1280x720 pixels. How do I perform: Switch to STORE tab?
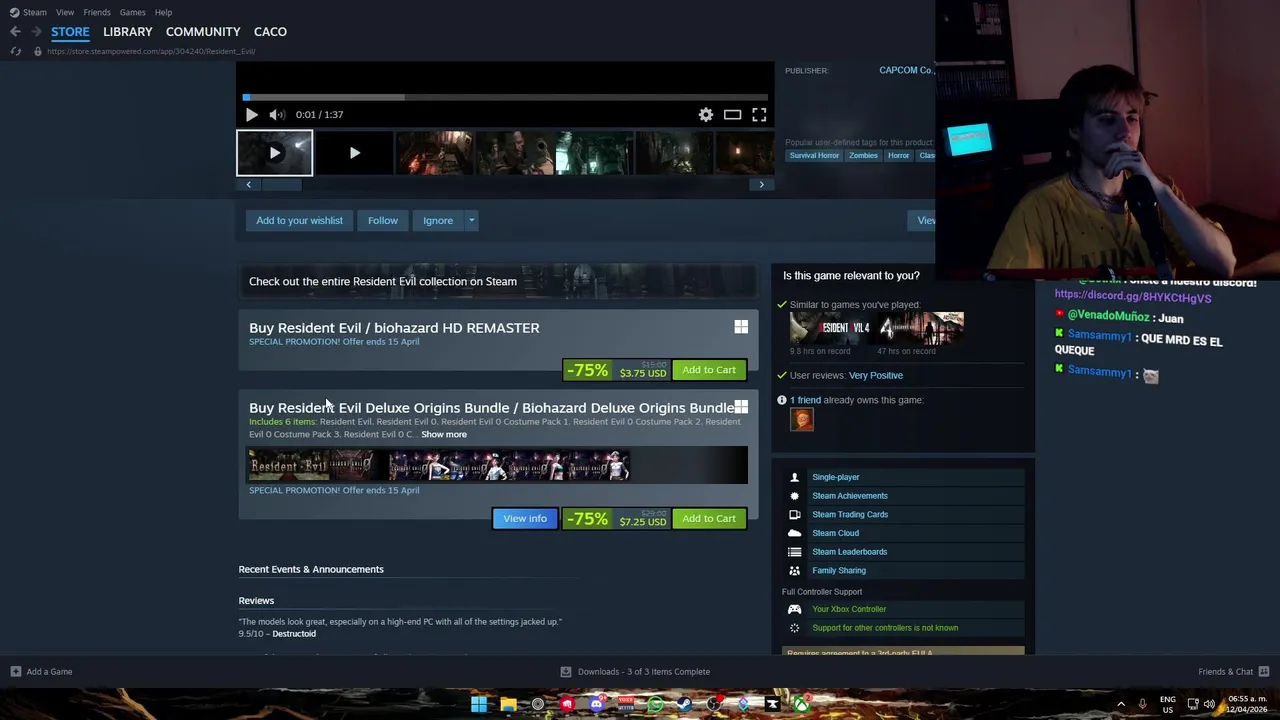pos(70,32)
